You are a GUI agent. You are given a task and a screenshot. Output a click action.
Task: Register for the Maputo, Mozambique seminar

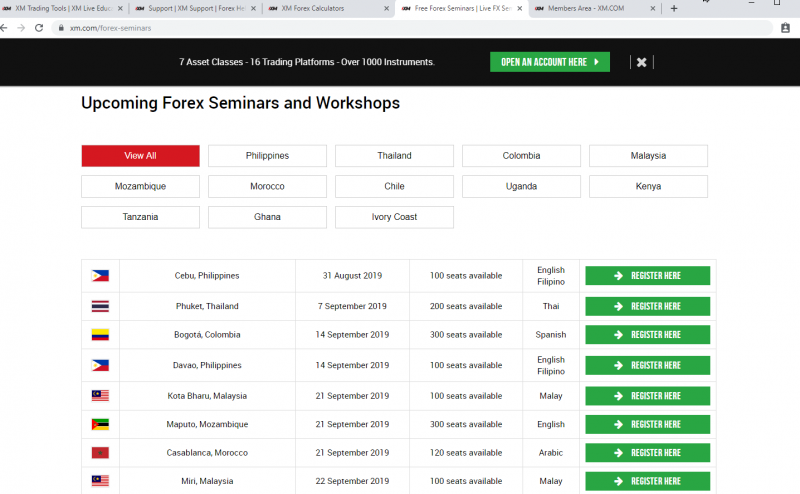(647, 425)
